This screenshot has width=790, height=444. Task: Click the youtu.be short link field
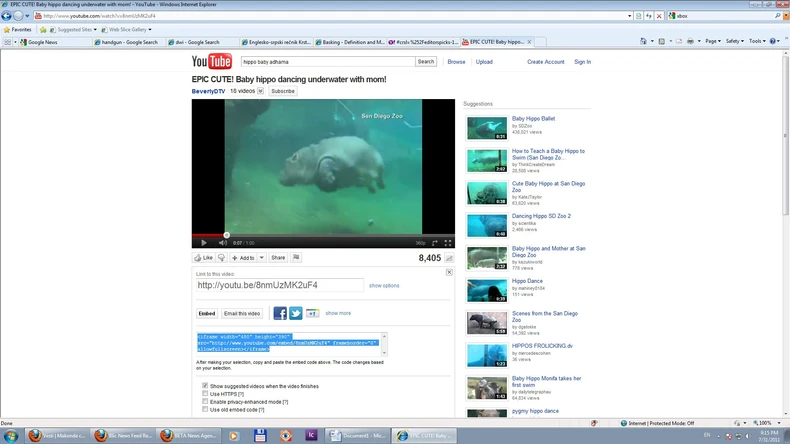point(280,285)
